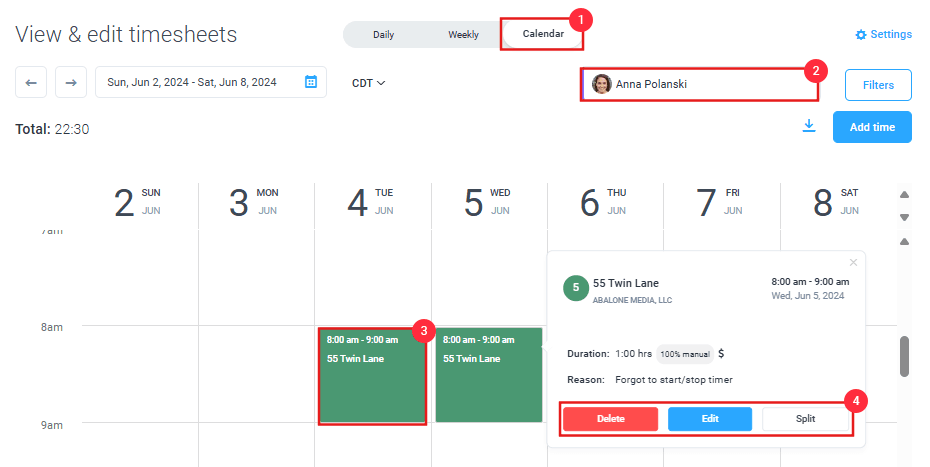Open the Anna Polanski member selector
930x467 pixels.
(x=700, y=84)
